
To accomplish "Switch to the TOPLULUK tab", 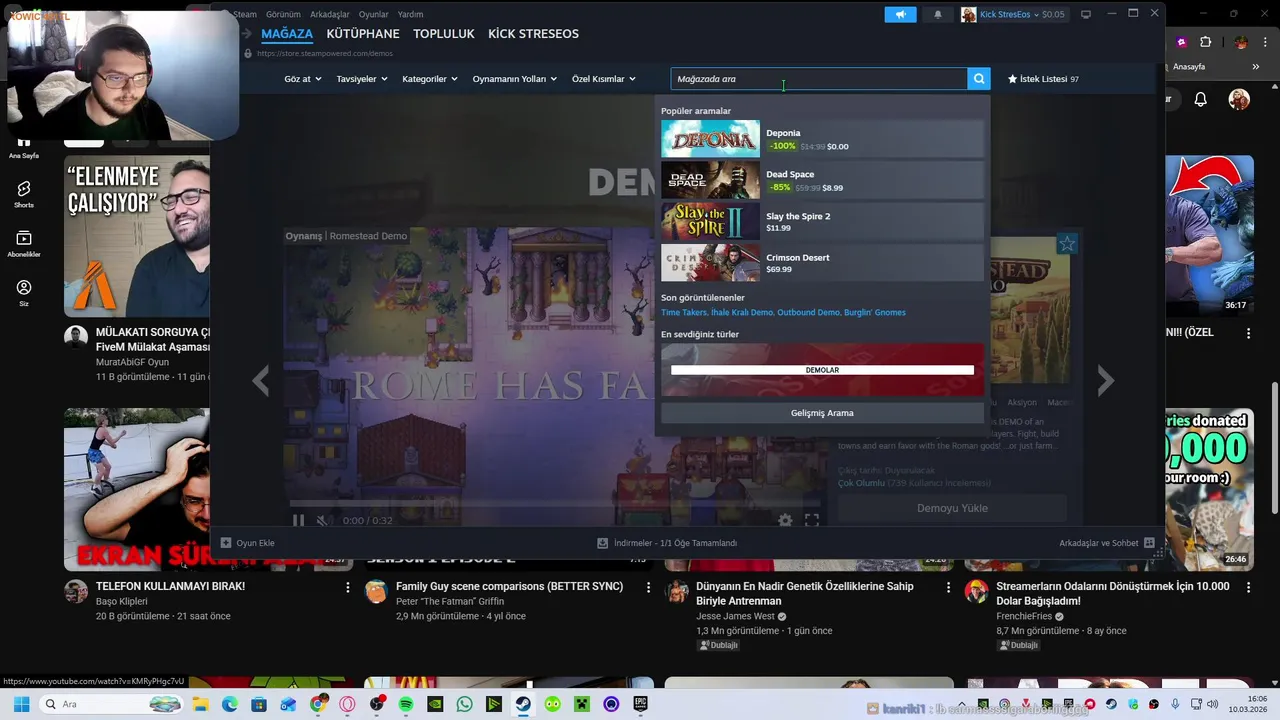I will coord(444,34).
